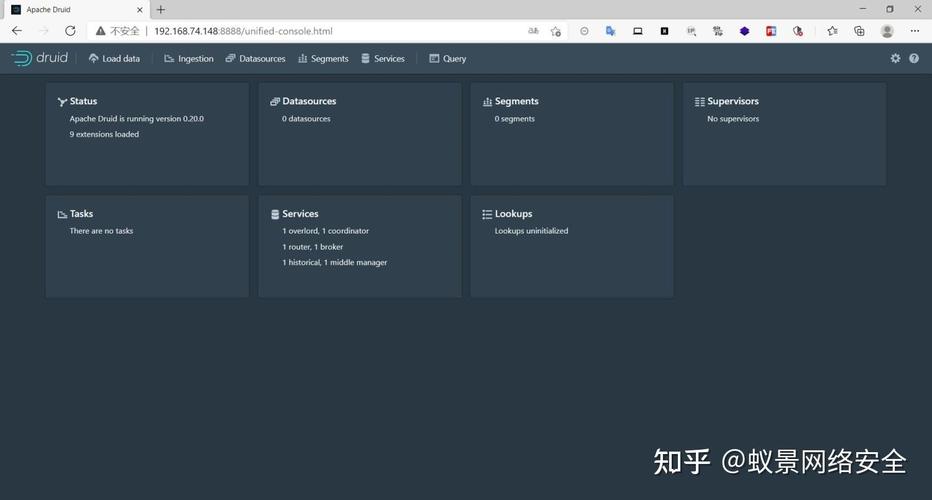Click the Services card database icon
This screenshot has height=500, width=932.
275,214
